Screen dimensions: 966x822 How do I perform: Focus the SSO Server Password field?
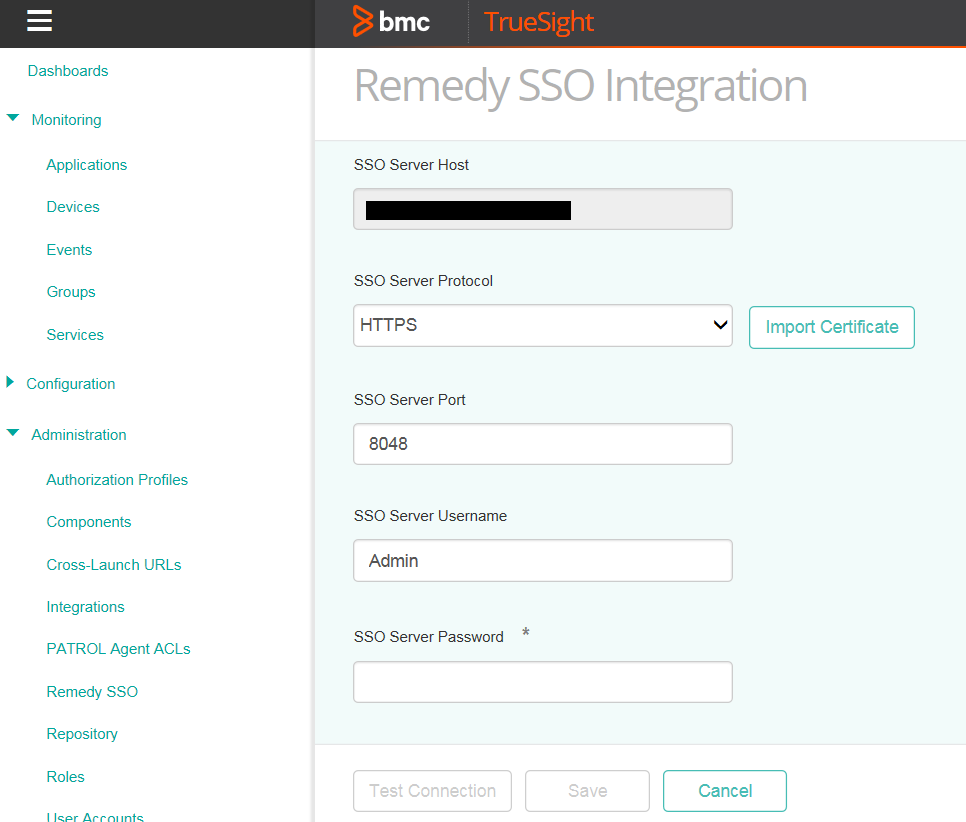point(542,682)
